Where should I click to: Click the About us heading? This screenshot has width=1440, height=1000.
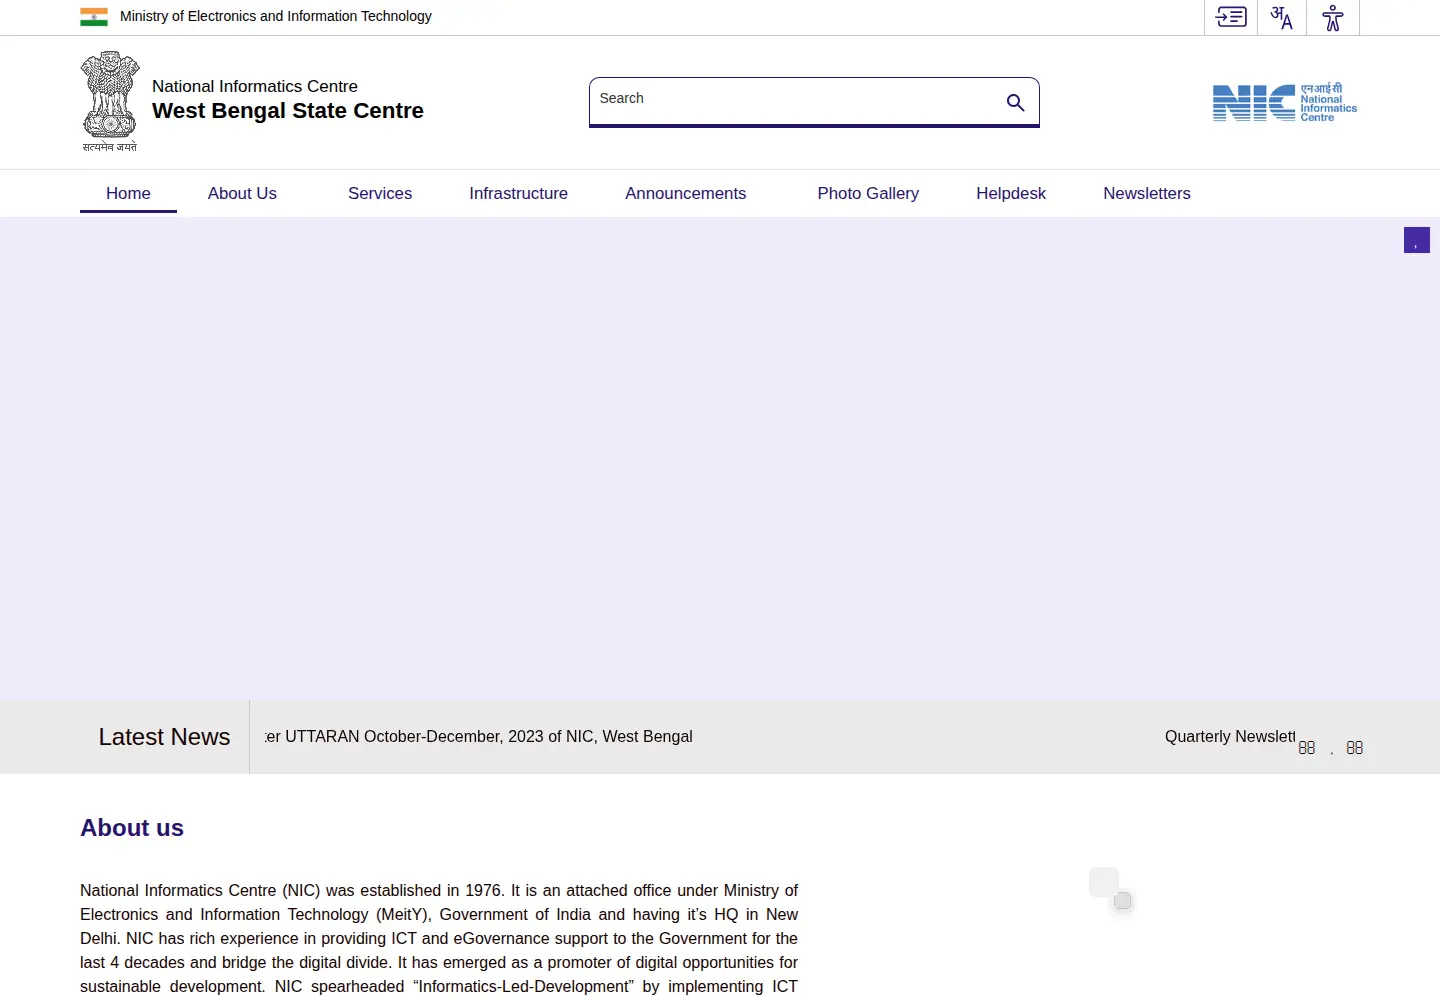coord(132,828)
